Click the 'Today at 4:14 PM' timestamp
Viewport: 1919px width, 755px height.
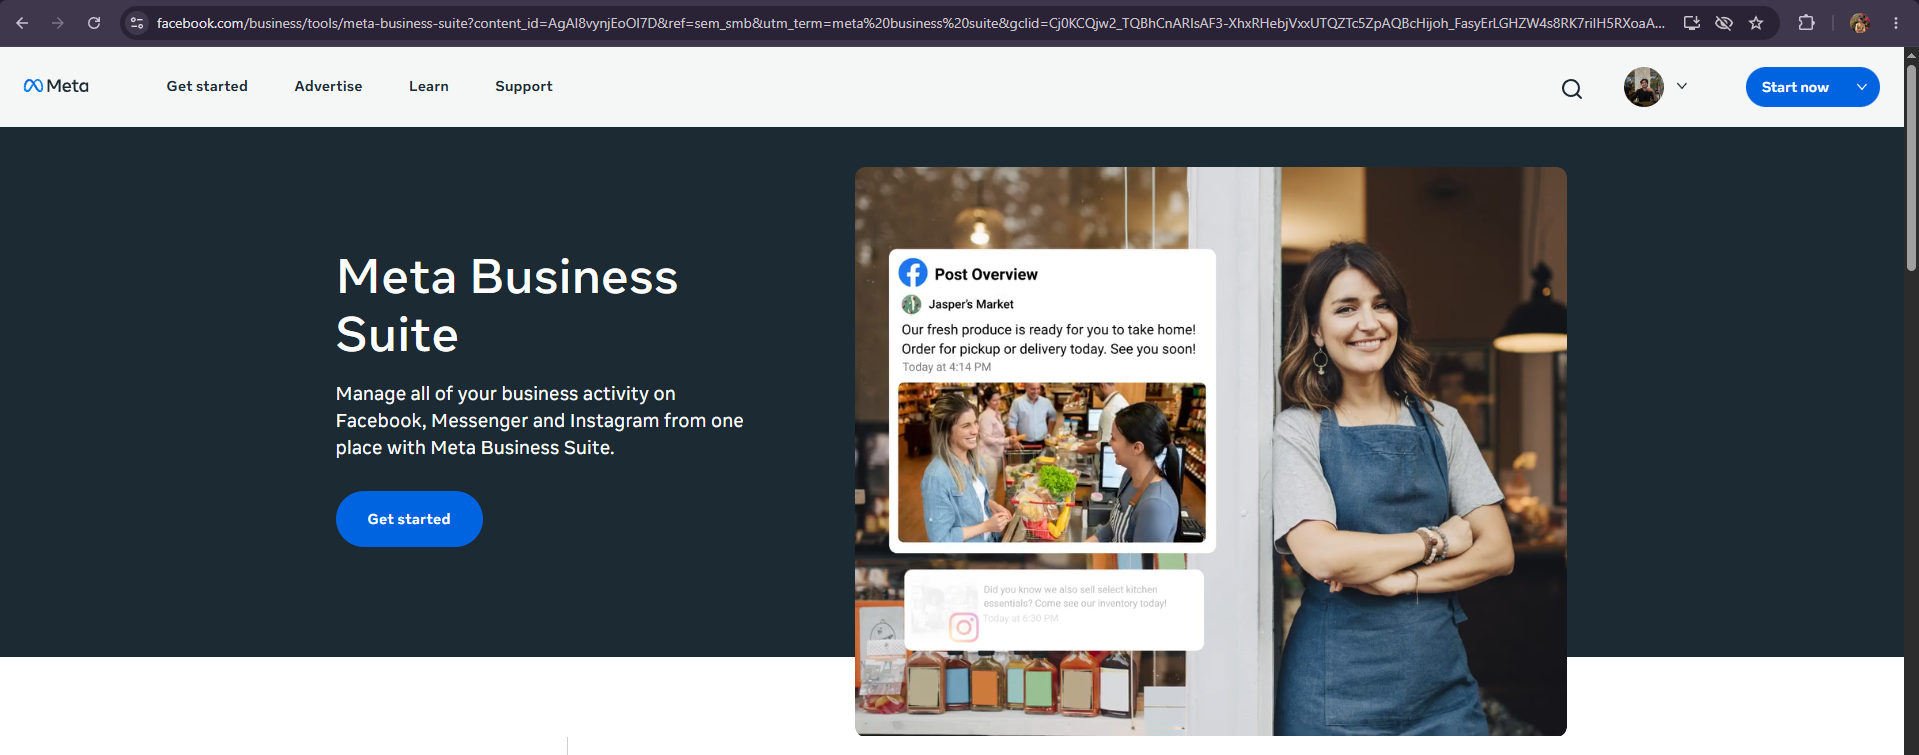(x=946, y=367)
